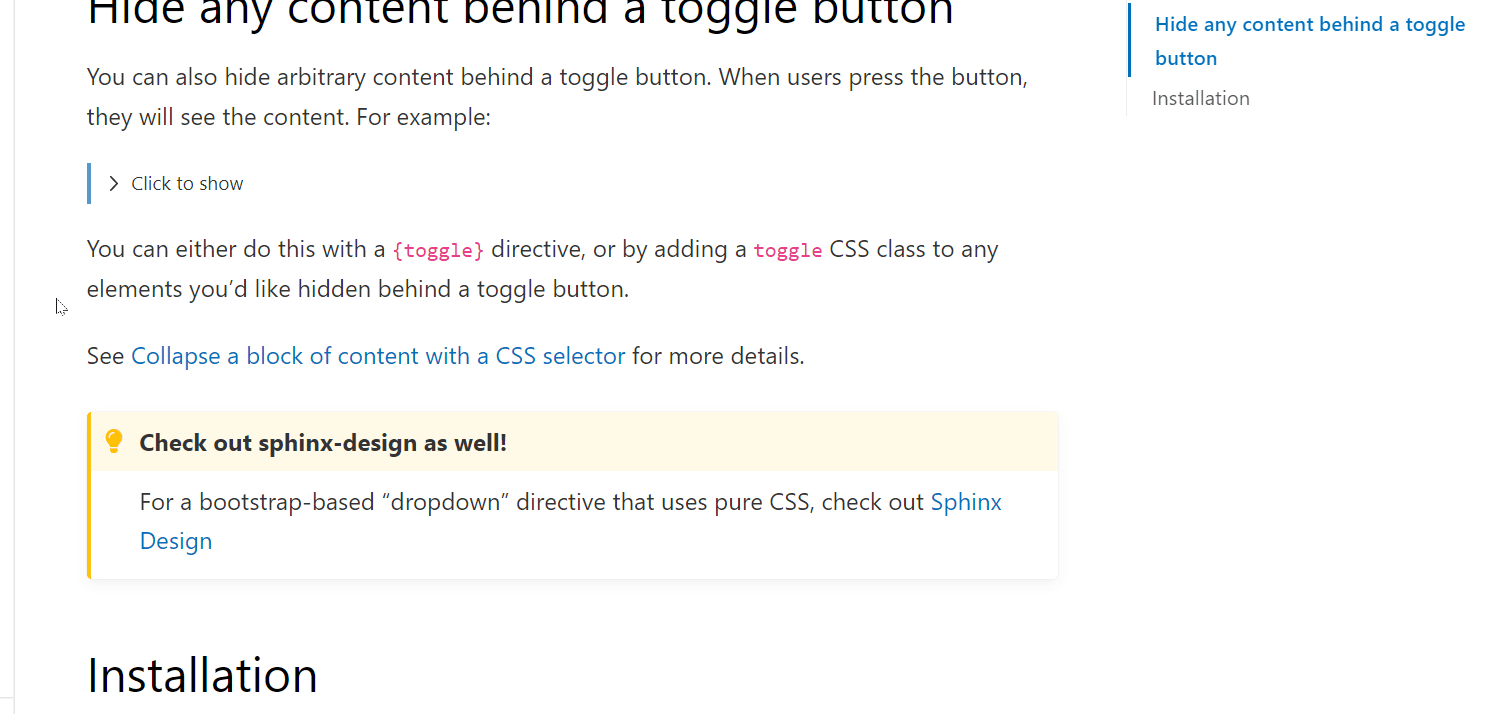Click the paragraph 'elements you'd like hidden behind a toggle button'
Image resolution: width=1486 pixels, height=714 pixels.
pos(357,290)
